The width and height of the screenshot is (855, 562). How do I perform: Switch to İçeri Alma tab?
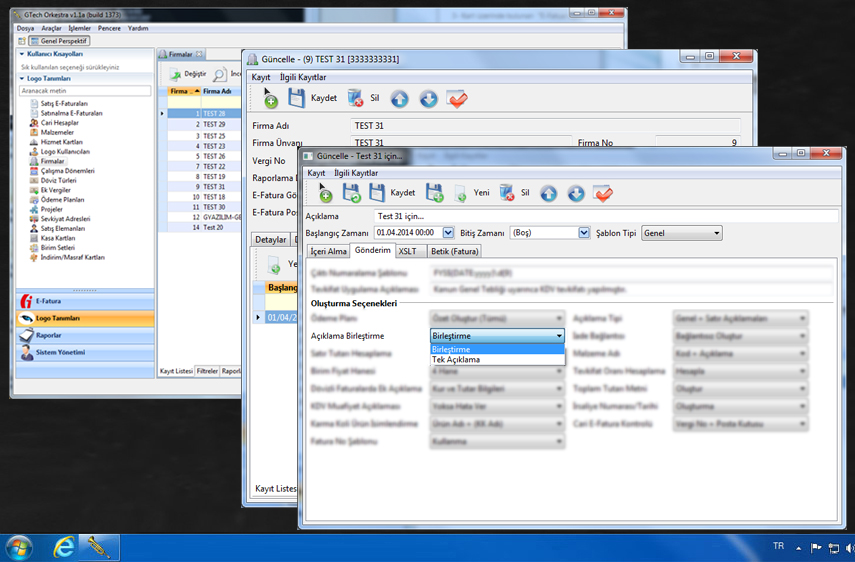(328, 251)
